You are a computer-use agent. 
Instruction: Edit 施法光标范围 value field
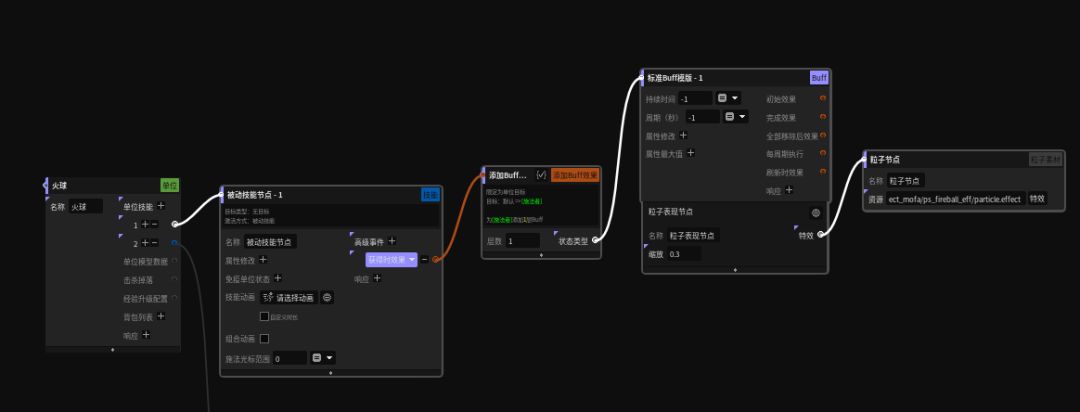pos(289,358)
